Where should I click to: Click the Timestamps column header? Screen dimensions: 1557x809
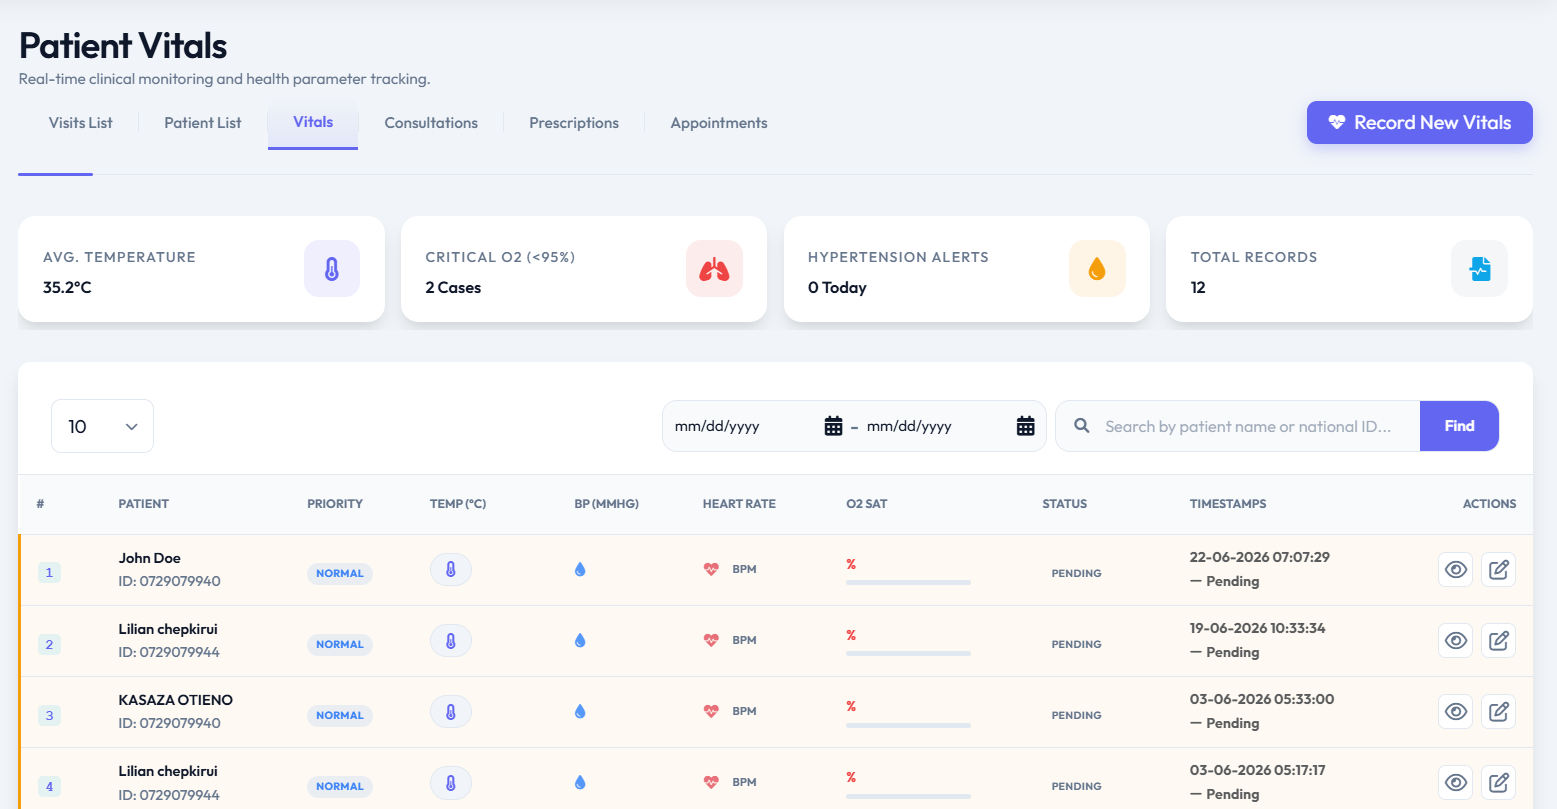pyautogui.click(x=1228, y=504)
